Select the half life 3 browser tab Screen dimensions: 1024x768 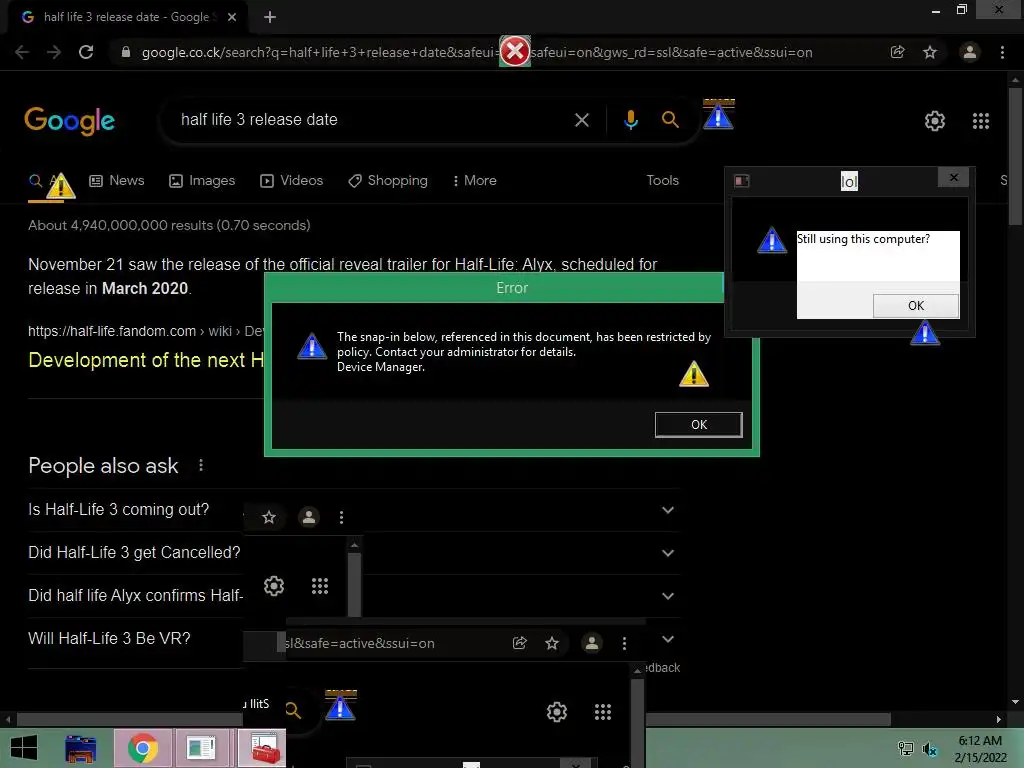click(126, 17)
